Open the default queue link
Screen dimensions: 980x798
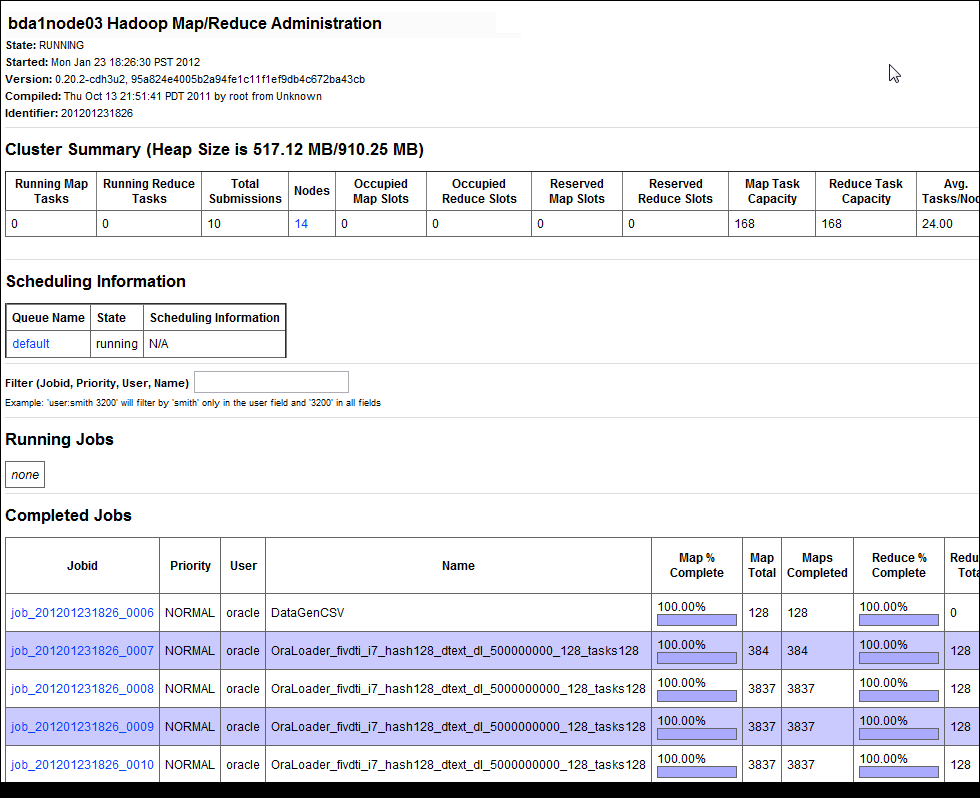tap(31, 344)
